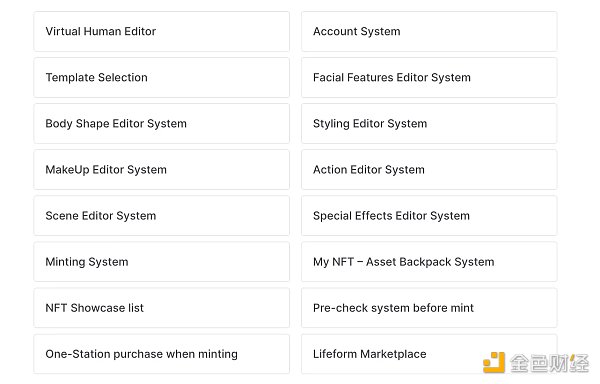
Task: Open One-Station purchase when minting
Action: tap(161, 354)
